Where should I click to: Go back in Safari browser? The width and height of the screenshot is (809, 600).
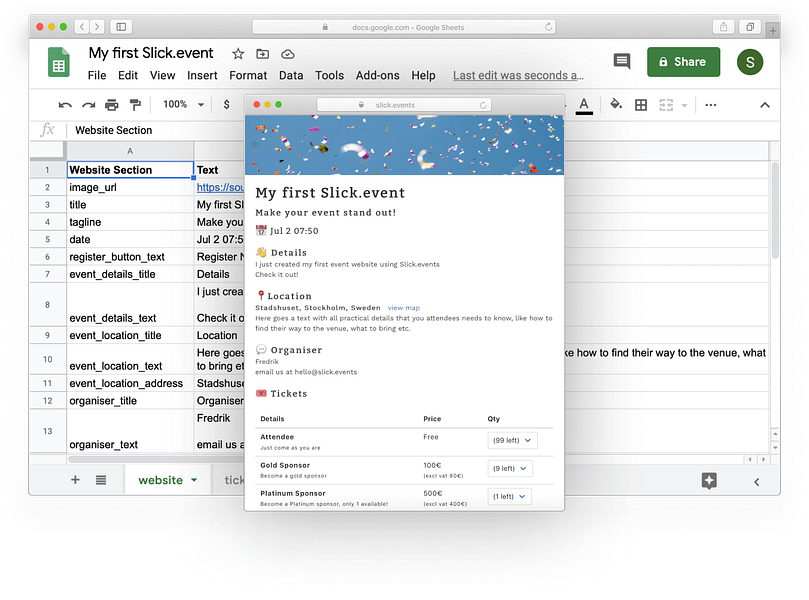coord(82,26)
